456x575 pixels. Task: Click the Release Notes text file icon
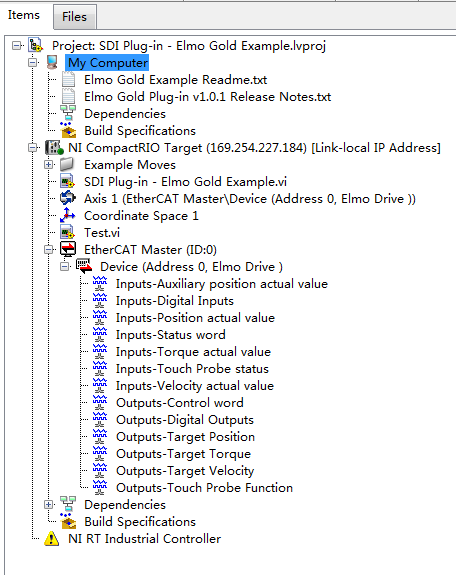pos(68,96)
